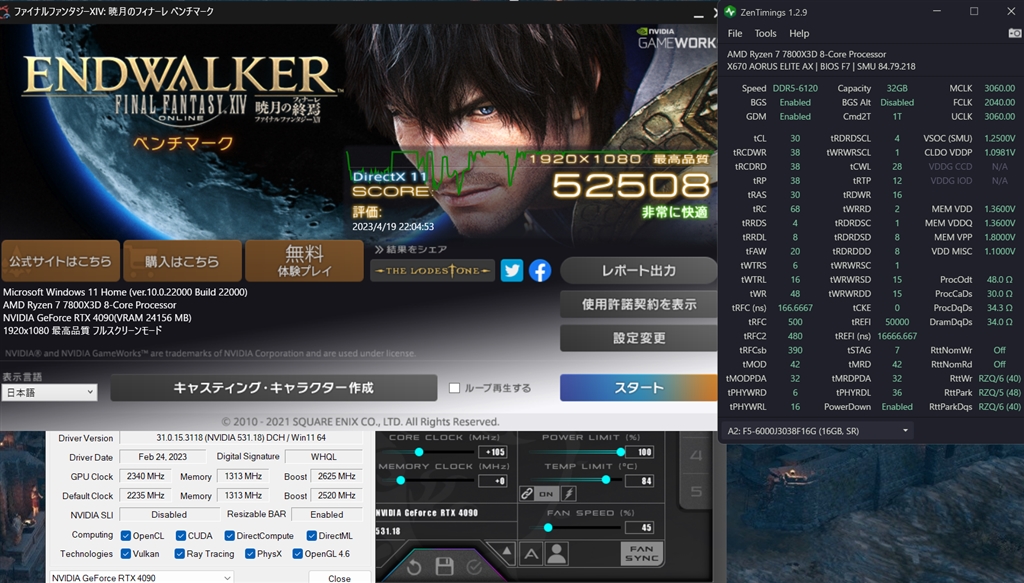
Task: Click the benchmark score 52508
Action: click(x=631, y=185)
